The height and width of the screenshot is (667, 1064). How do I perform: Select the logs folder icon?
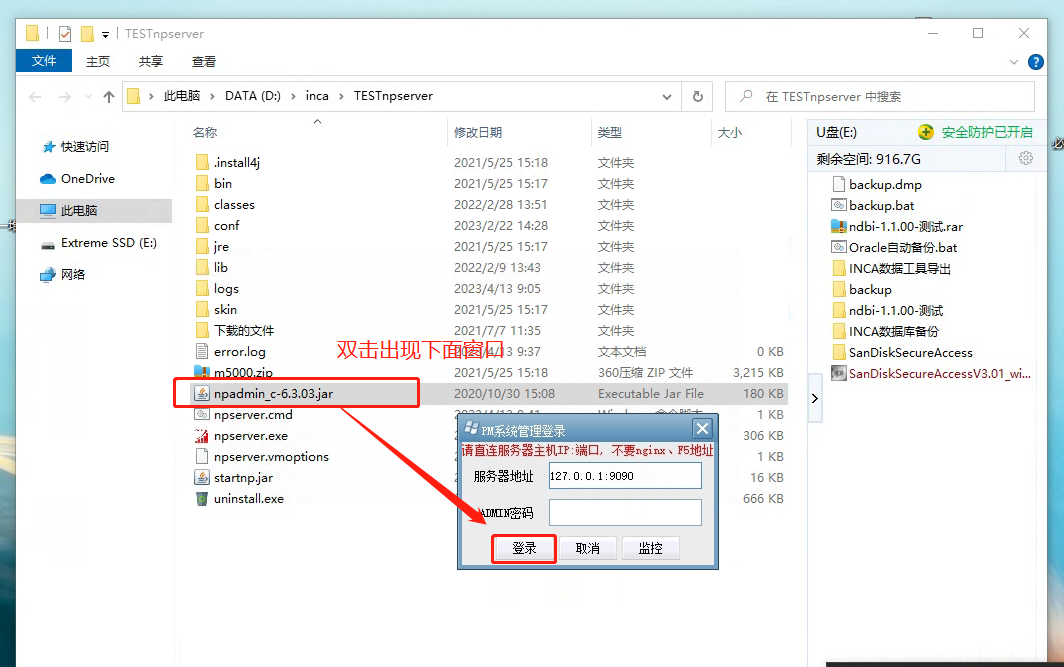click(202, 288)
